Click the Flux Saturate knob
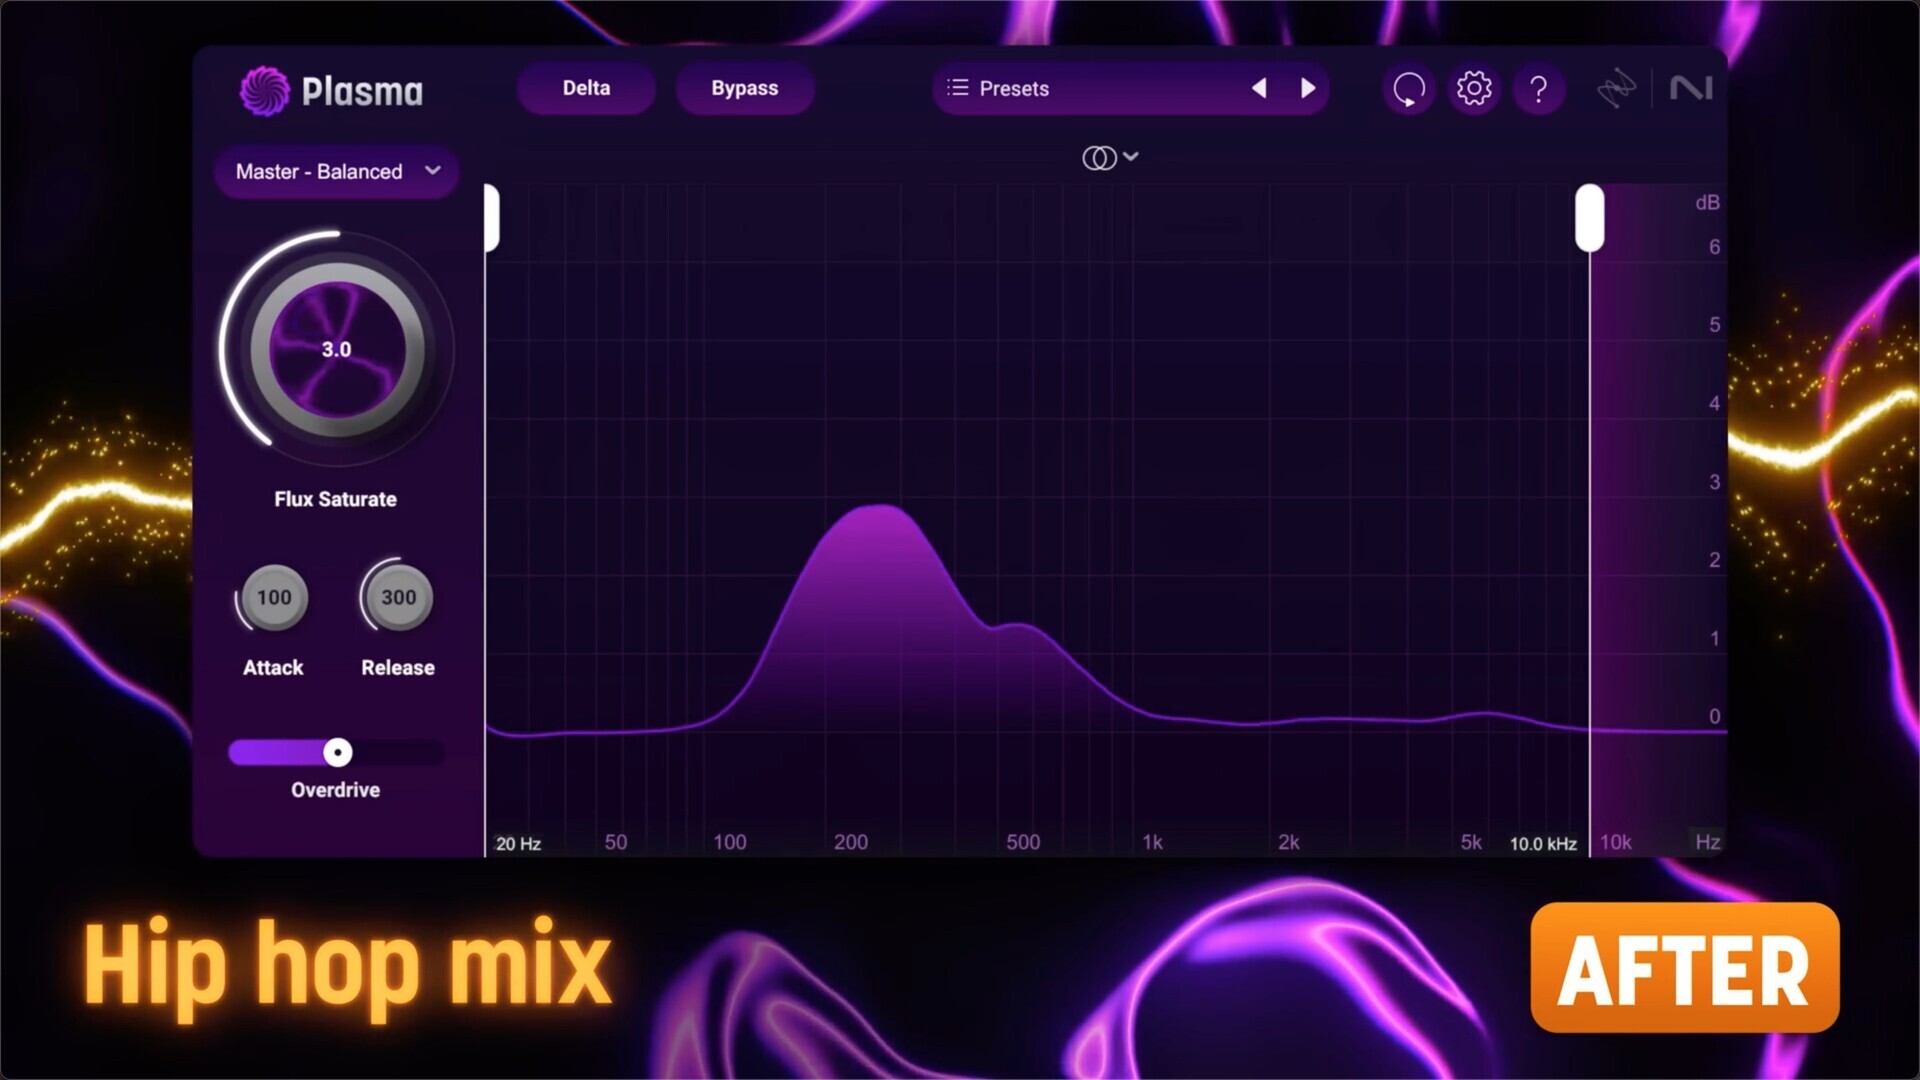Viewport: 1920px width, 1080px height. pos(337,349)
